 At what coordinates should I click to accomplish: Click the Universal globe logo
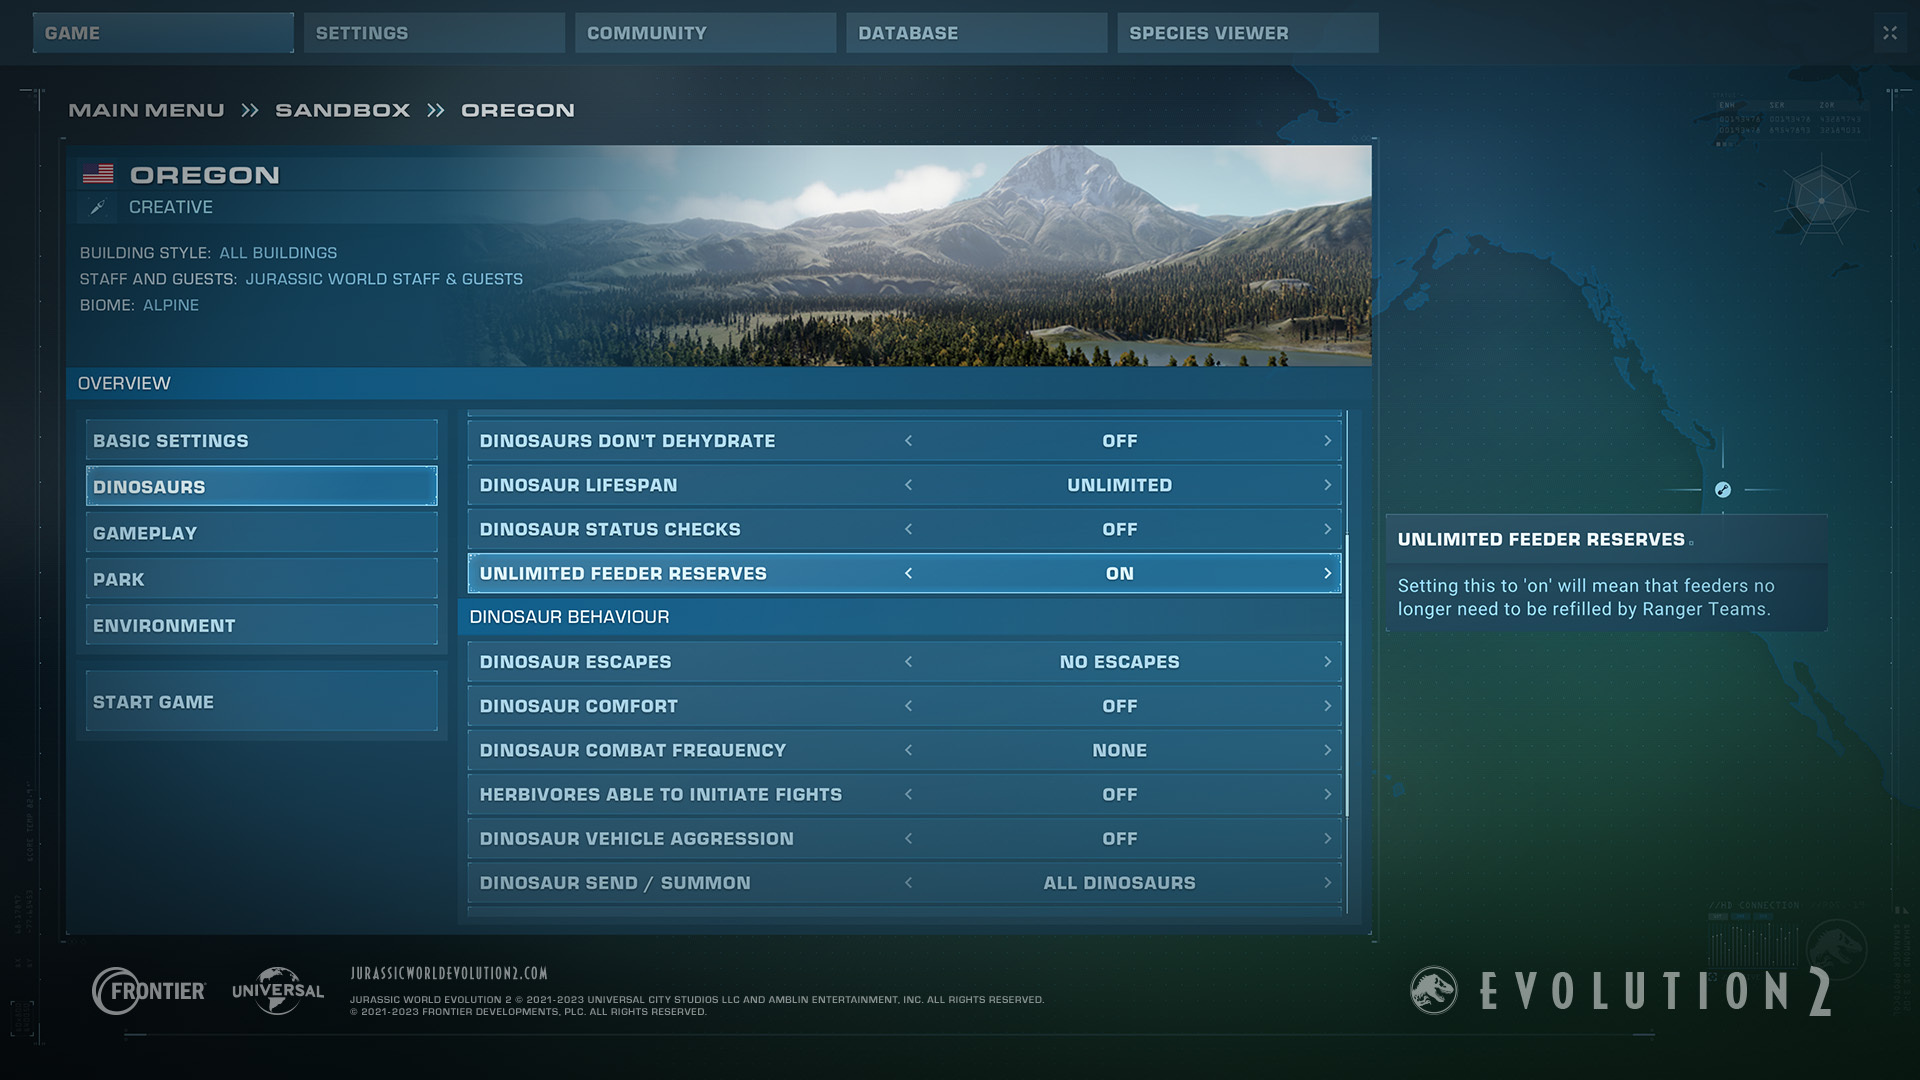coord(278,991)
